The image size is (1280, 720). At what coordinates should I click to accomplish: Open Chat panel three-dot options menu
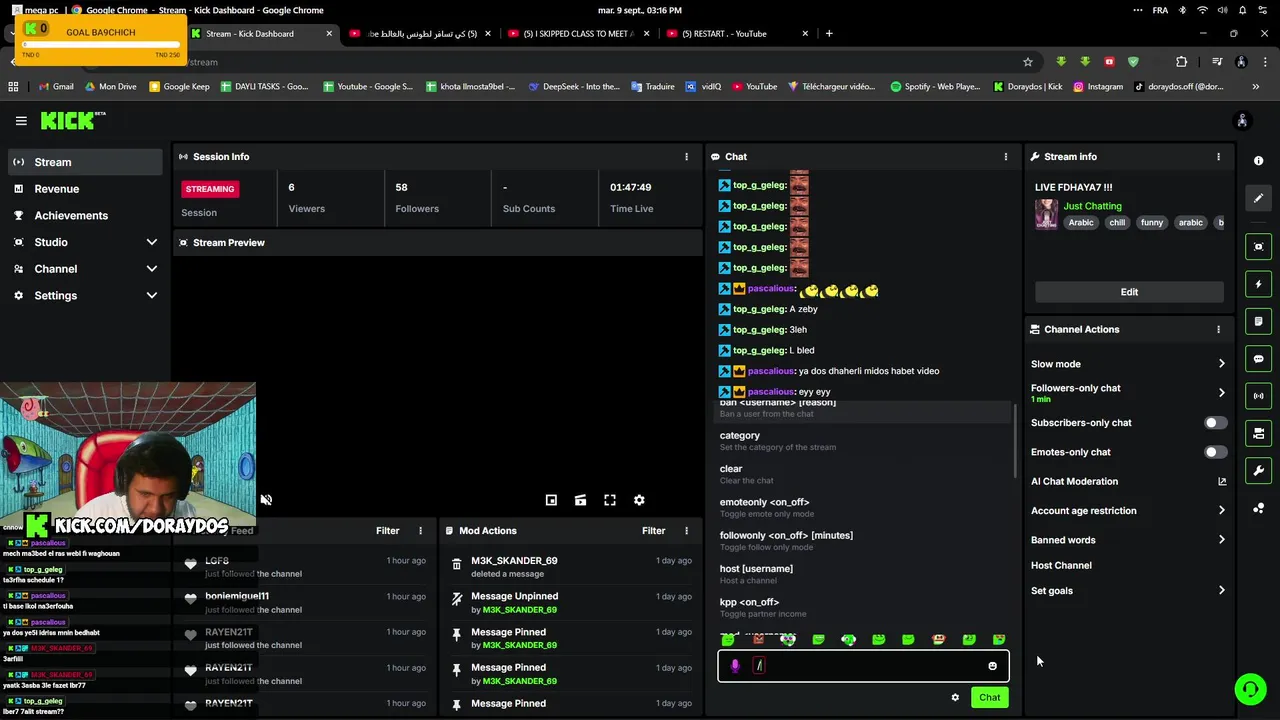click(x=1006, y=157)
